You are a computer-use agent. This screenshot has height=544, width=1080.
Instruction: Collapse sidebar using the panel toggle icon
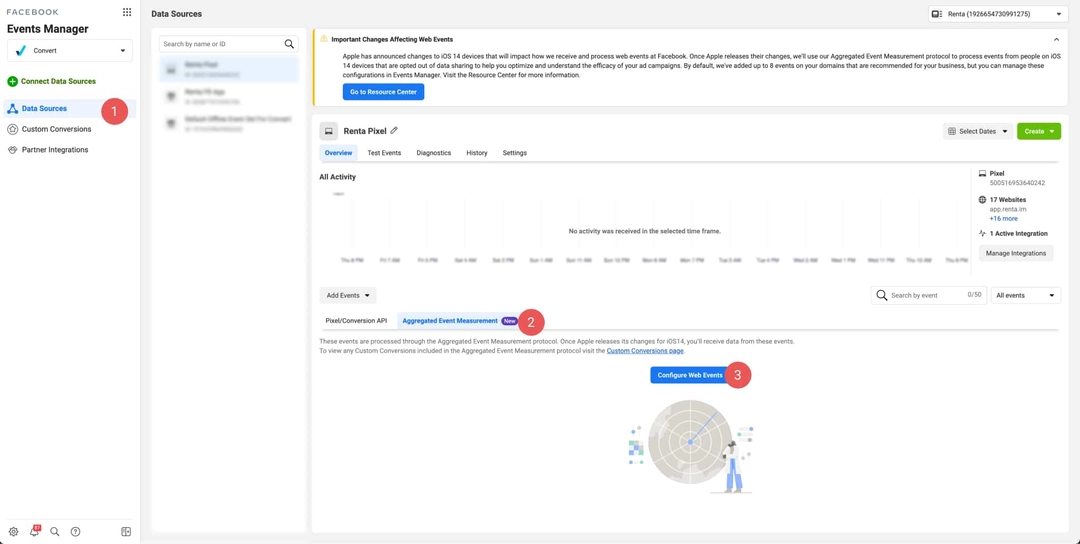[126, 532]
